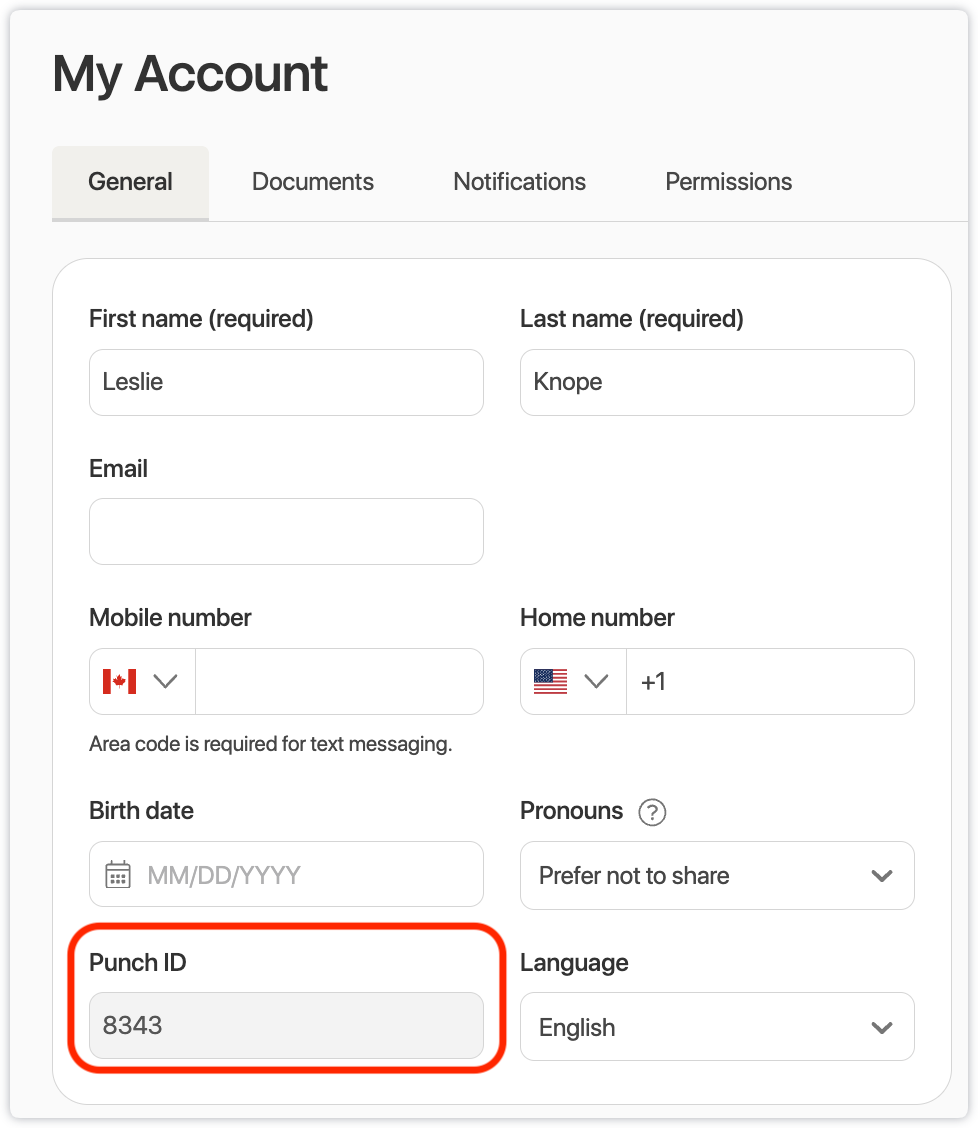
Task: Click the calendar icon in Birth date
Action: pos(118,875)
